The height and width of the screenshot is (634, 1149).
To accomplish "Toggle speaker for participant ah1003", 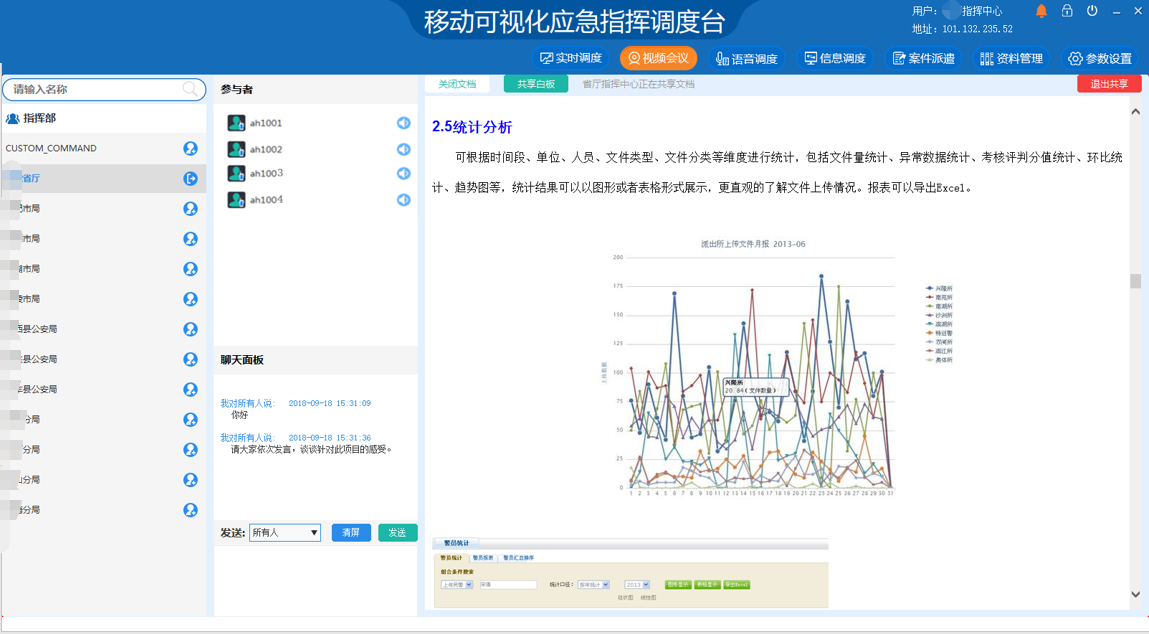I will (x=403, y=174).
